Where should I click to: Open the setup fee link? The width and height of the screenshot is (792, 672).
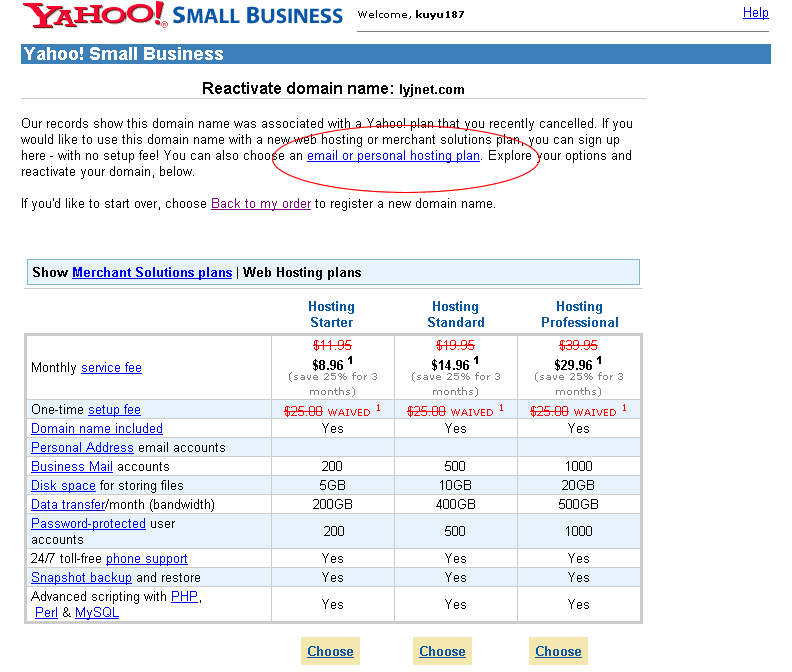pos(114,409)
